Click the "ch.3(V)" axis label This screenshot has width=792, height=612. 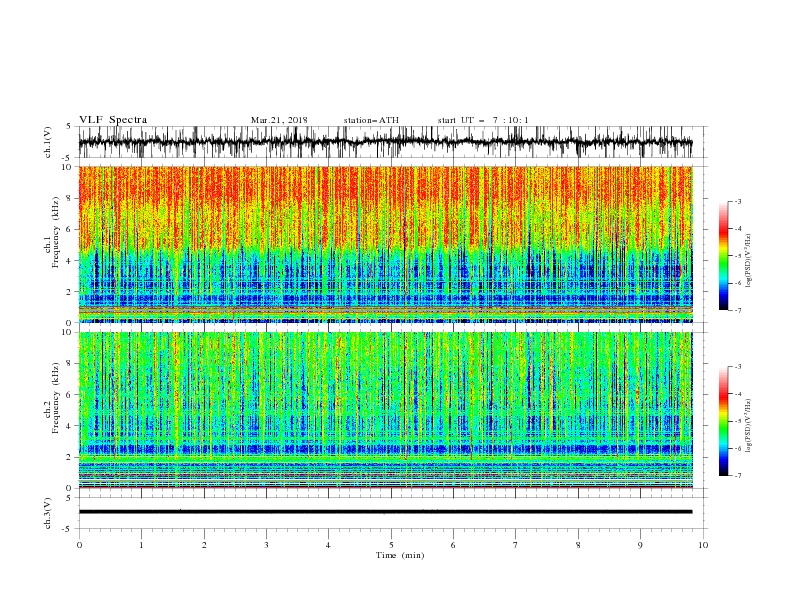[48, 513]
